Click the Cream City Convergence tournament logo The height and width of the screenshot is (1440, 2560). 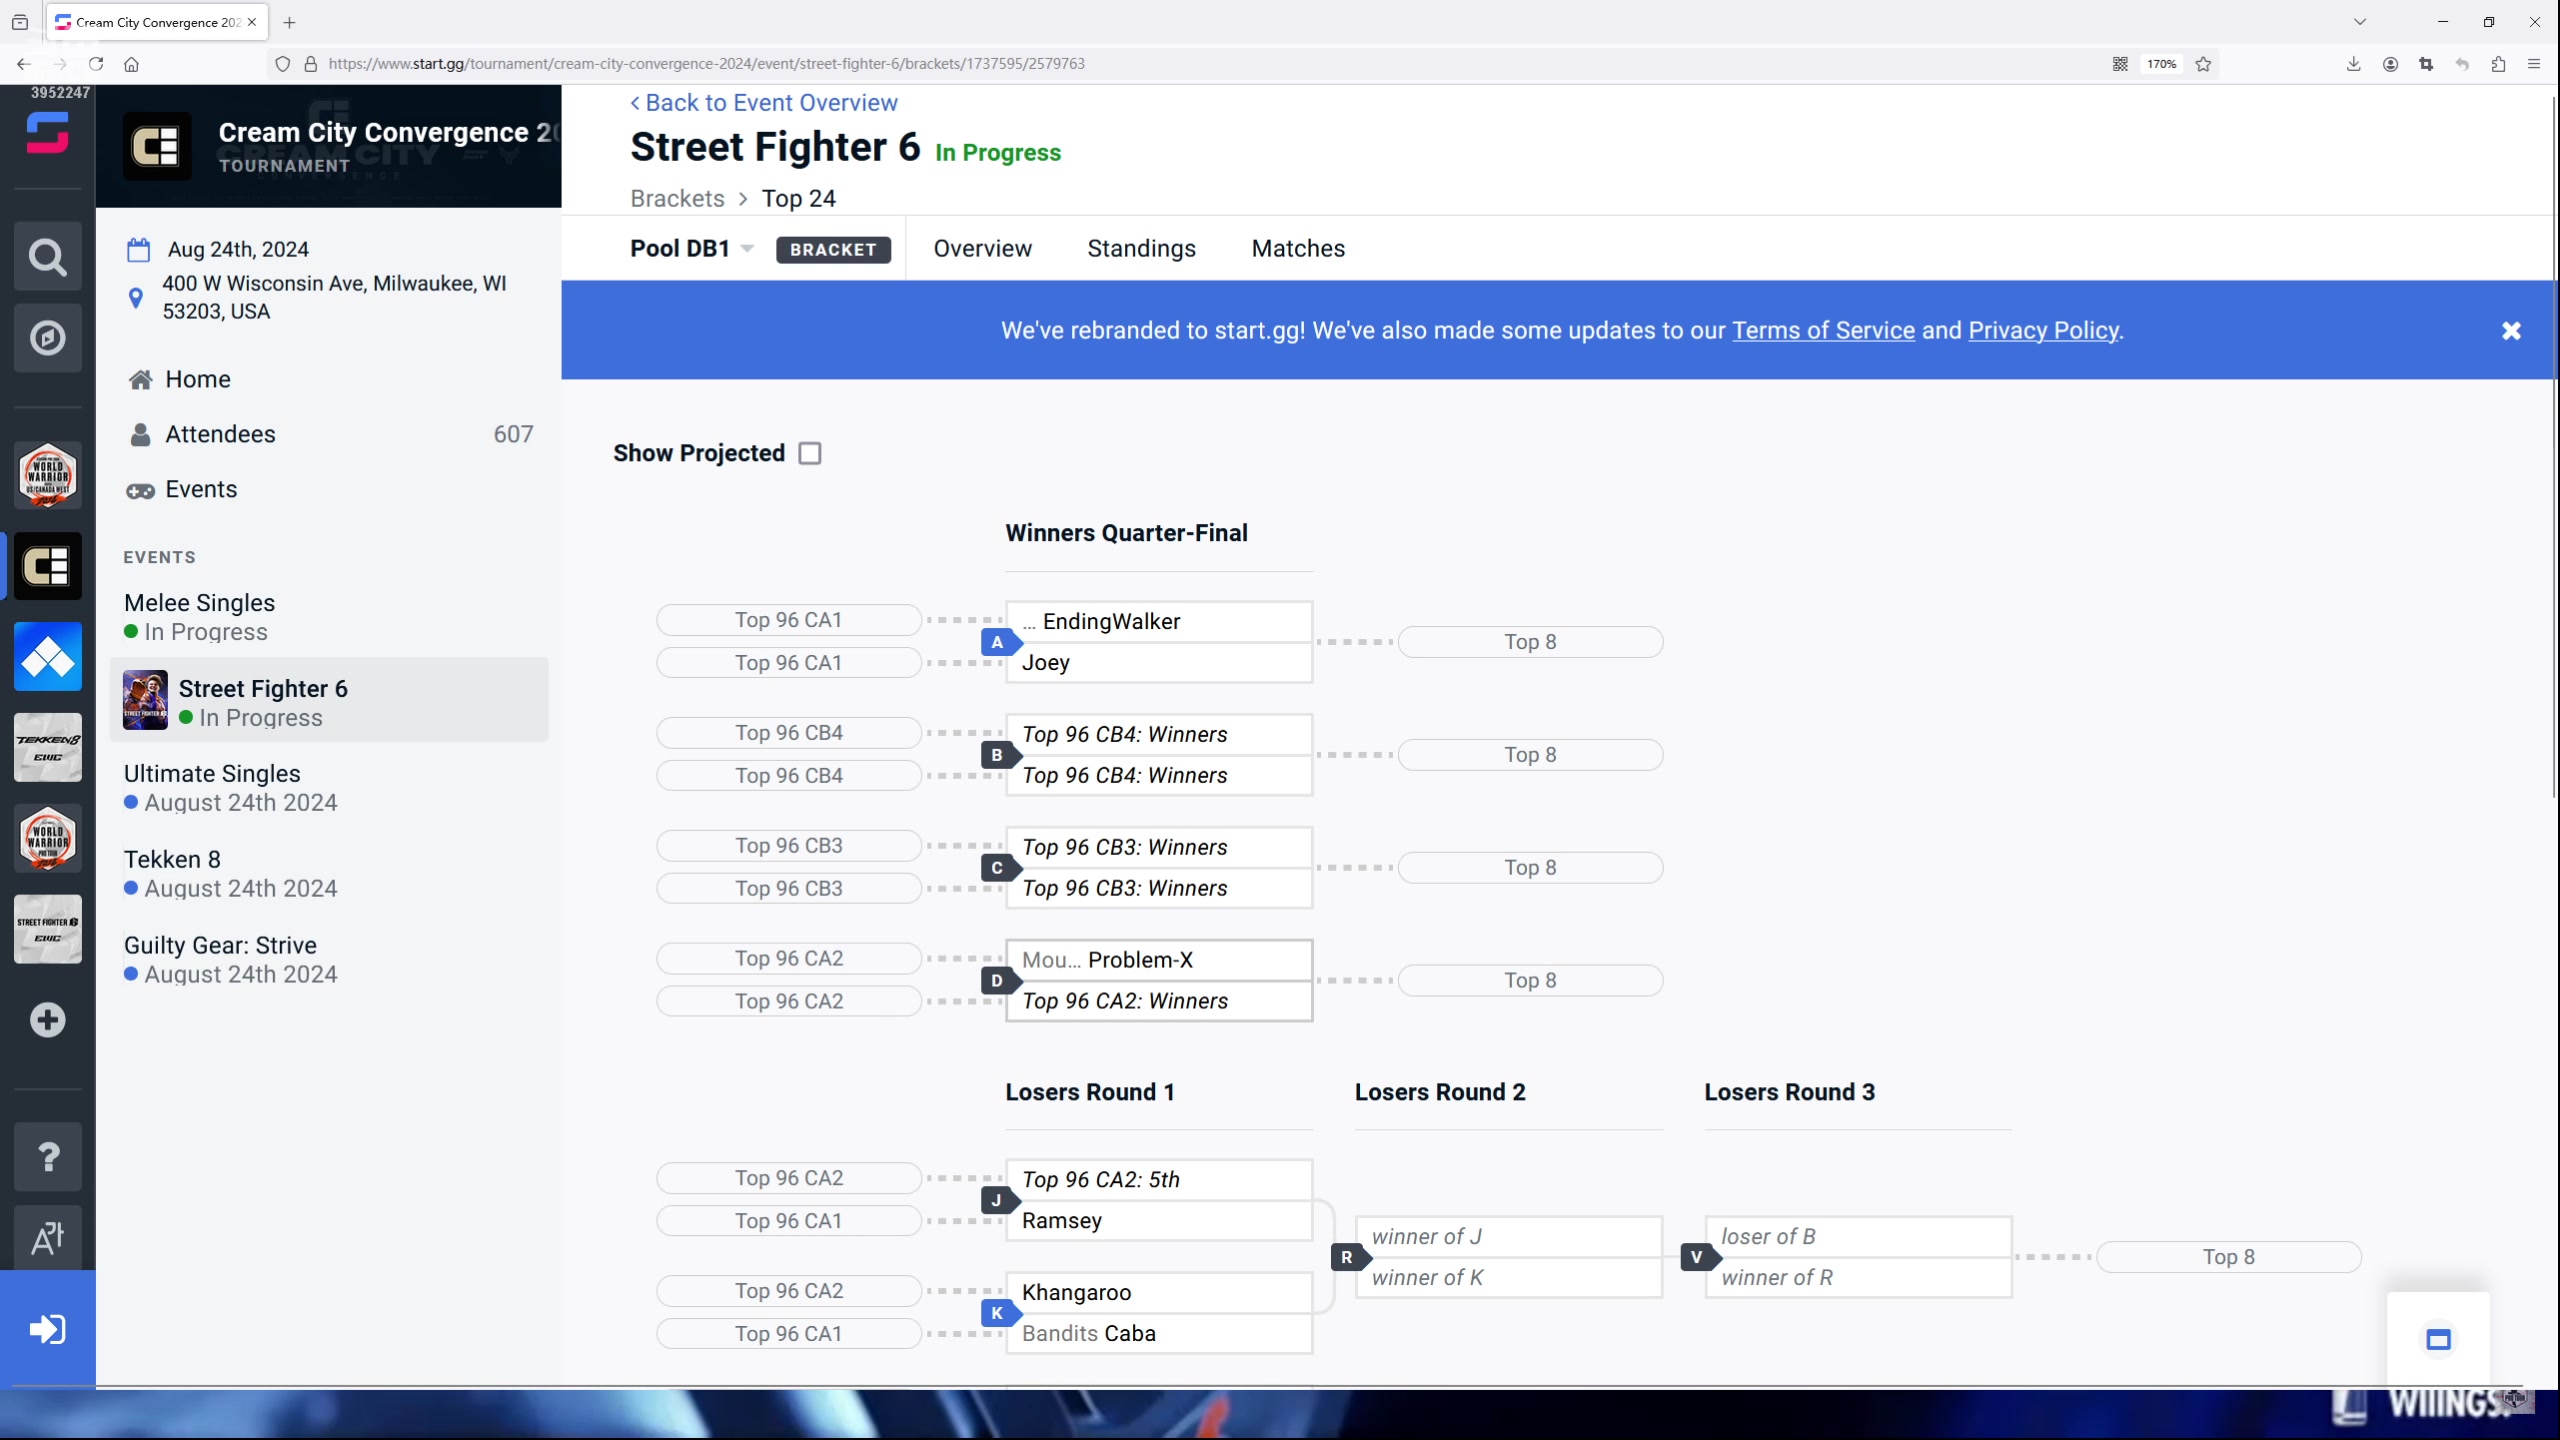pyautogui.click(x=157, y=146)
